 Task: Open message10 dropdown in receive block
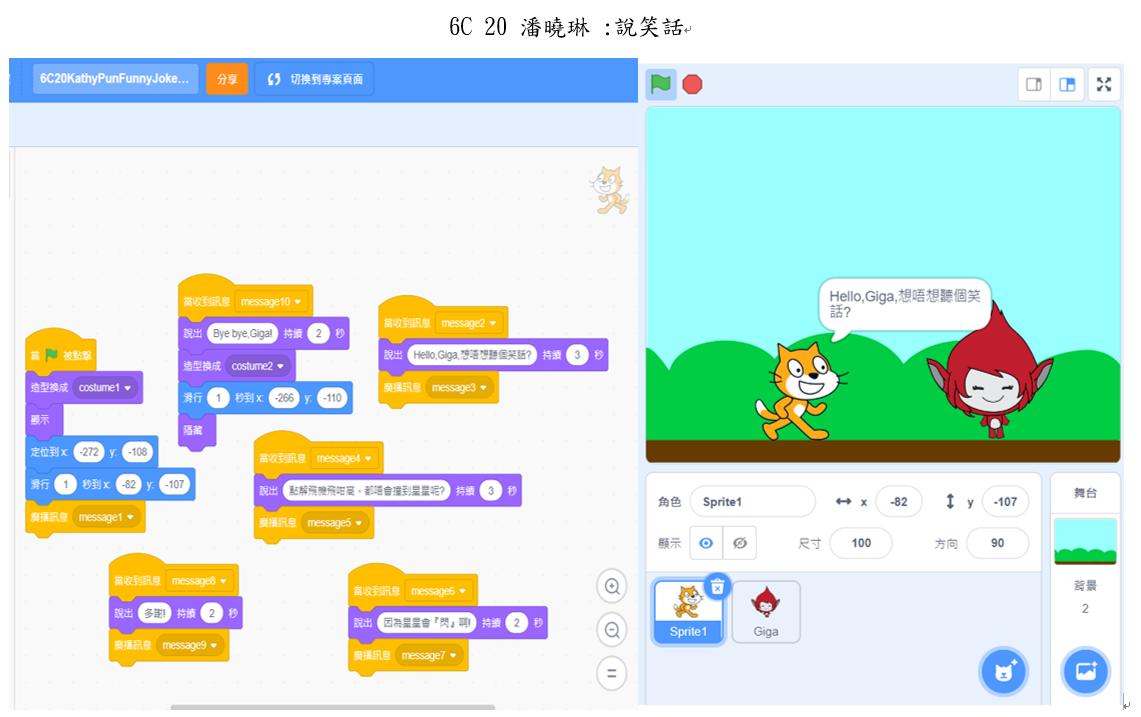[x=271, y=301]
